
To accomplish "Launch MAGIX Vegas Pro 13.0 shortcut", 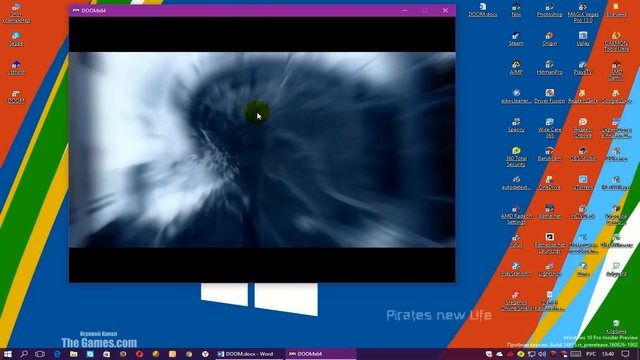I will point(583,12).
